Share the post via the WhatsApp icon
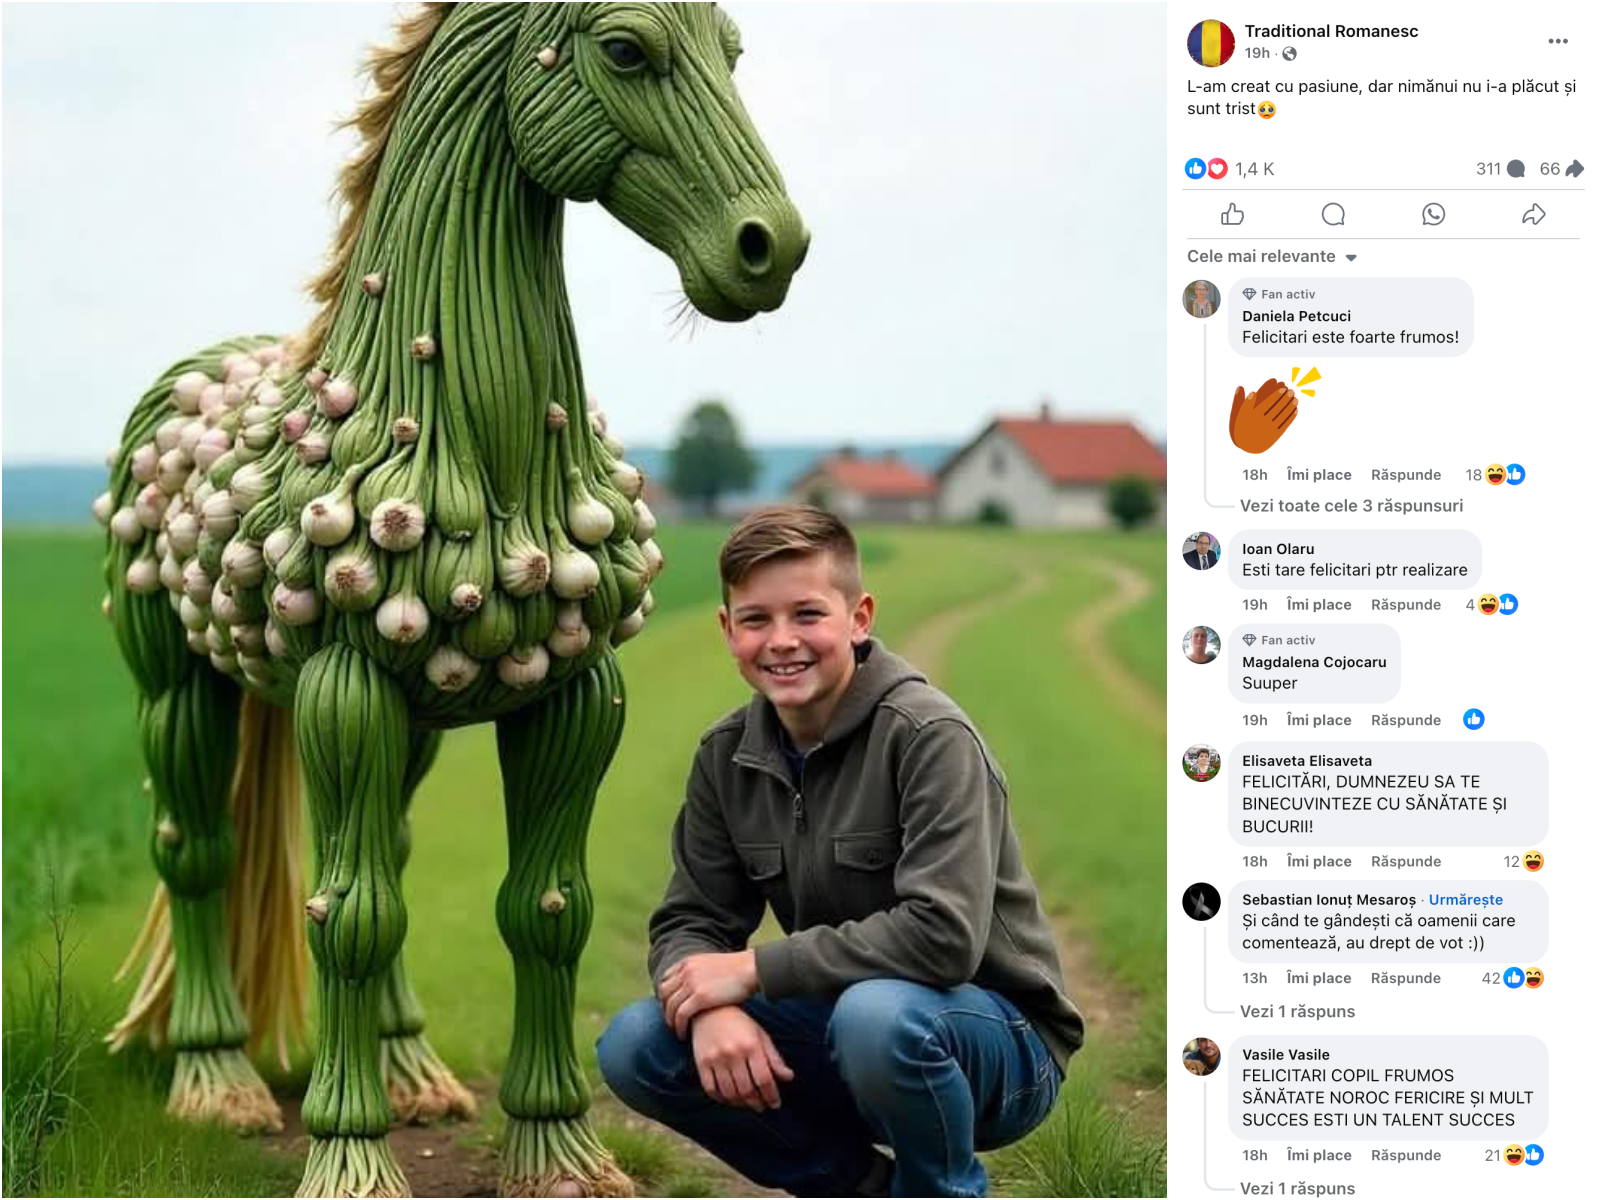This screenshot has height=1200, width=1600. [1433, 214]
